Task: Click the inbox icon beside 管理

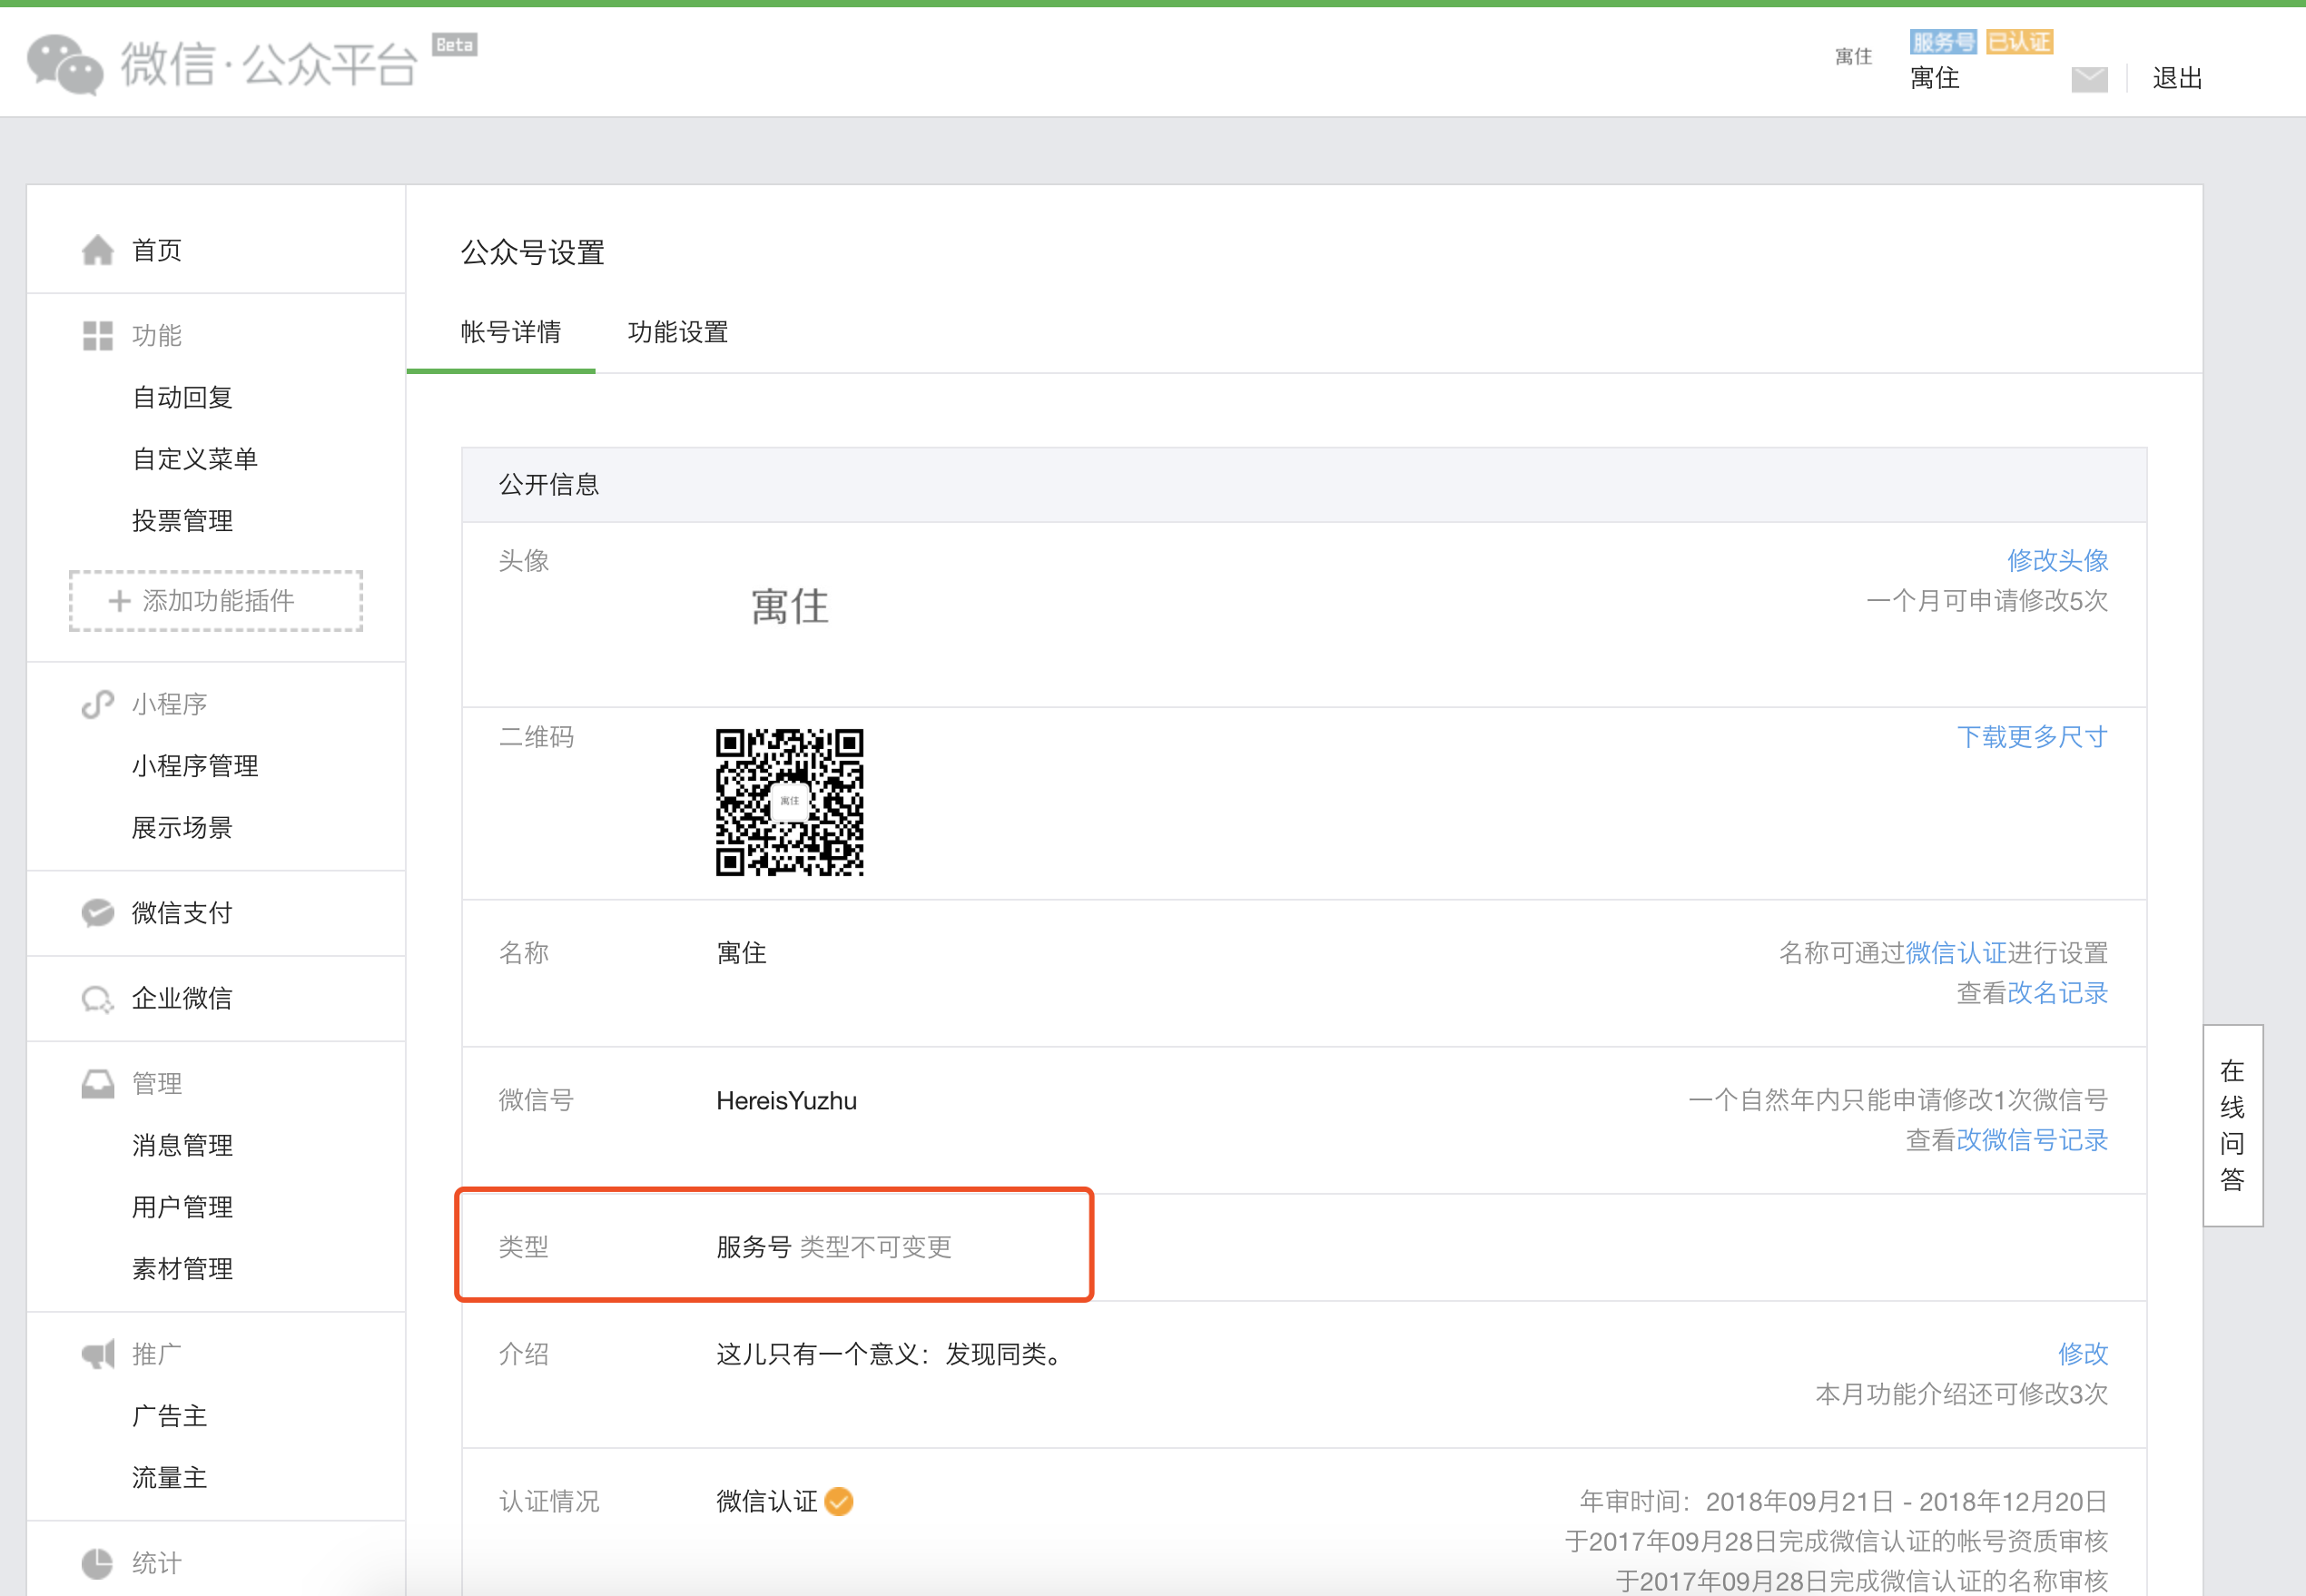Action: tap(97, 1083)
